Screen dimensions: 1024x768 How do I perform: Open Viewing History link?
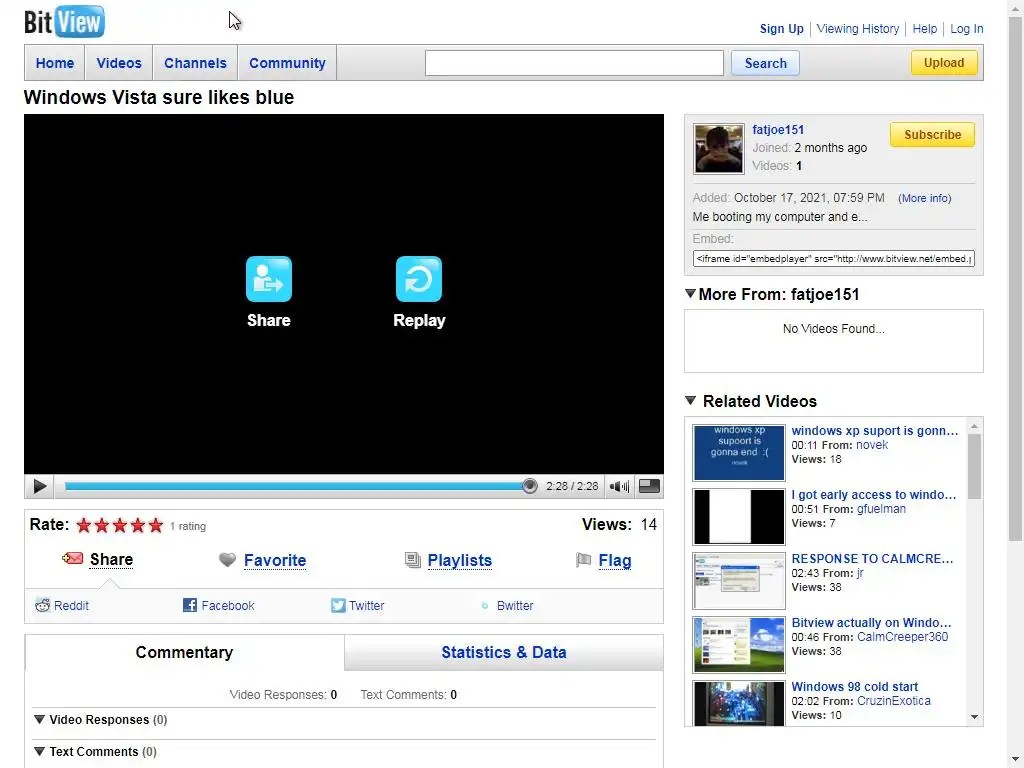(x=857, y=29)
